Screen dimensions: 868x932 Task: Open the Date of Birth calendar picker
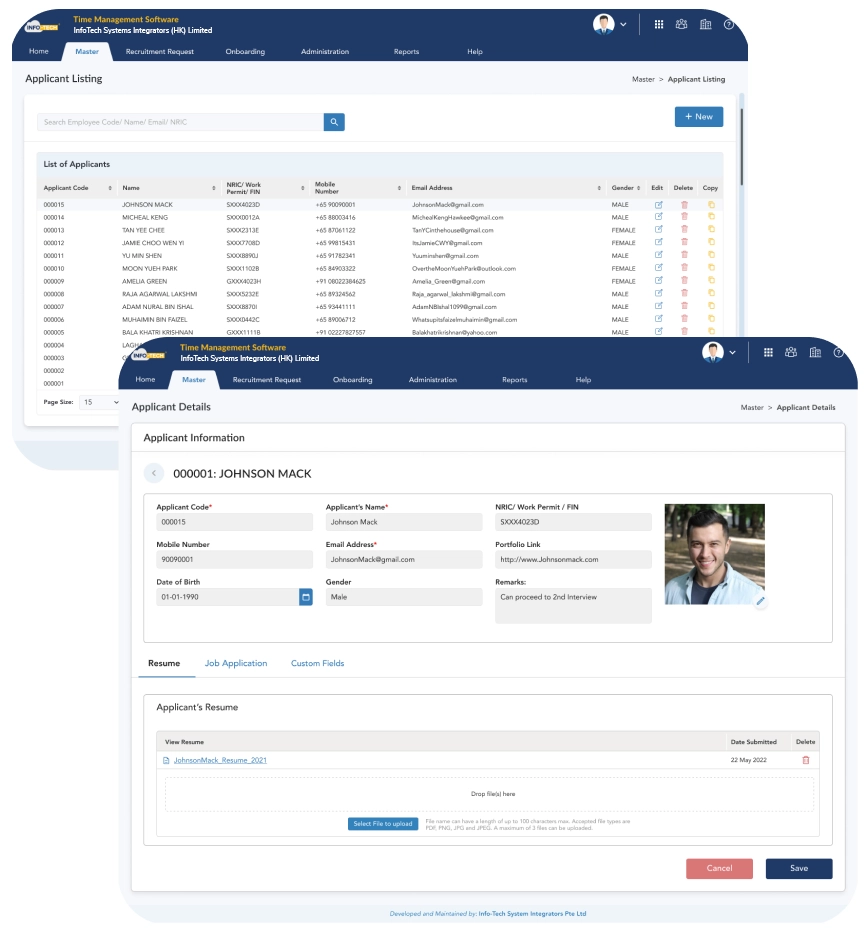tap(306, 597)
